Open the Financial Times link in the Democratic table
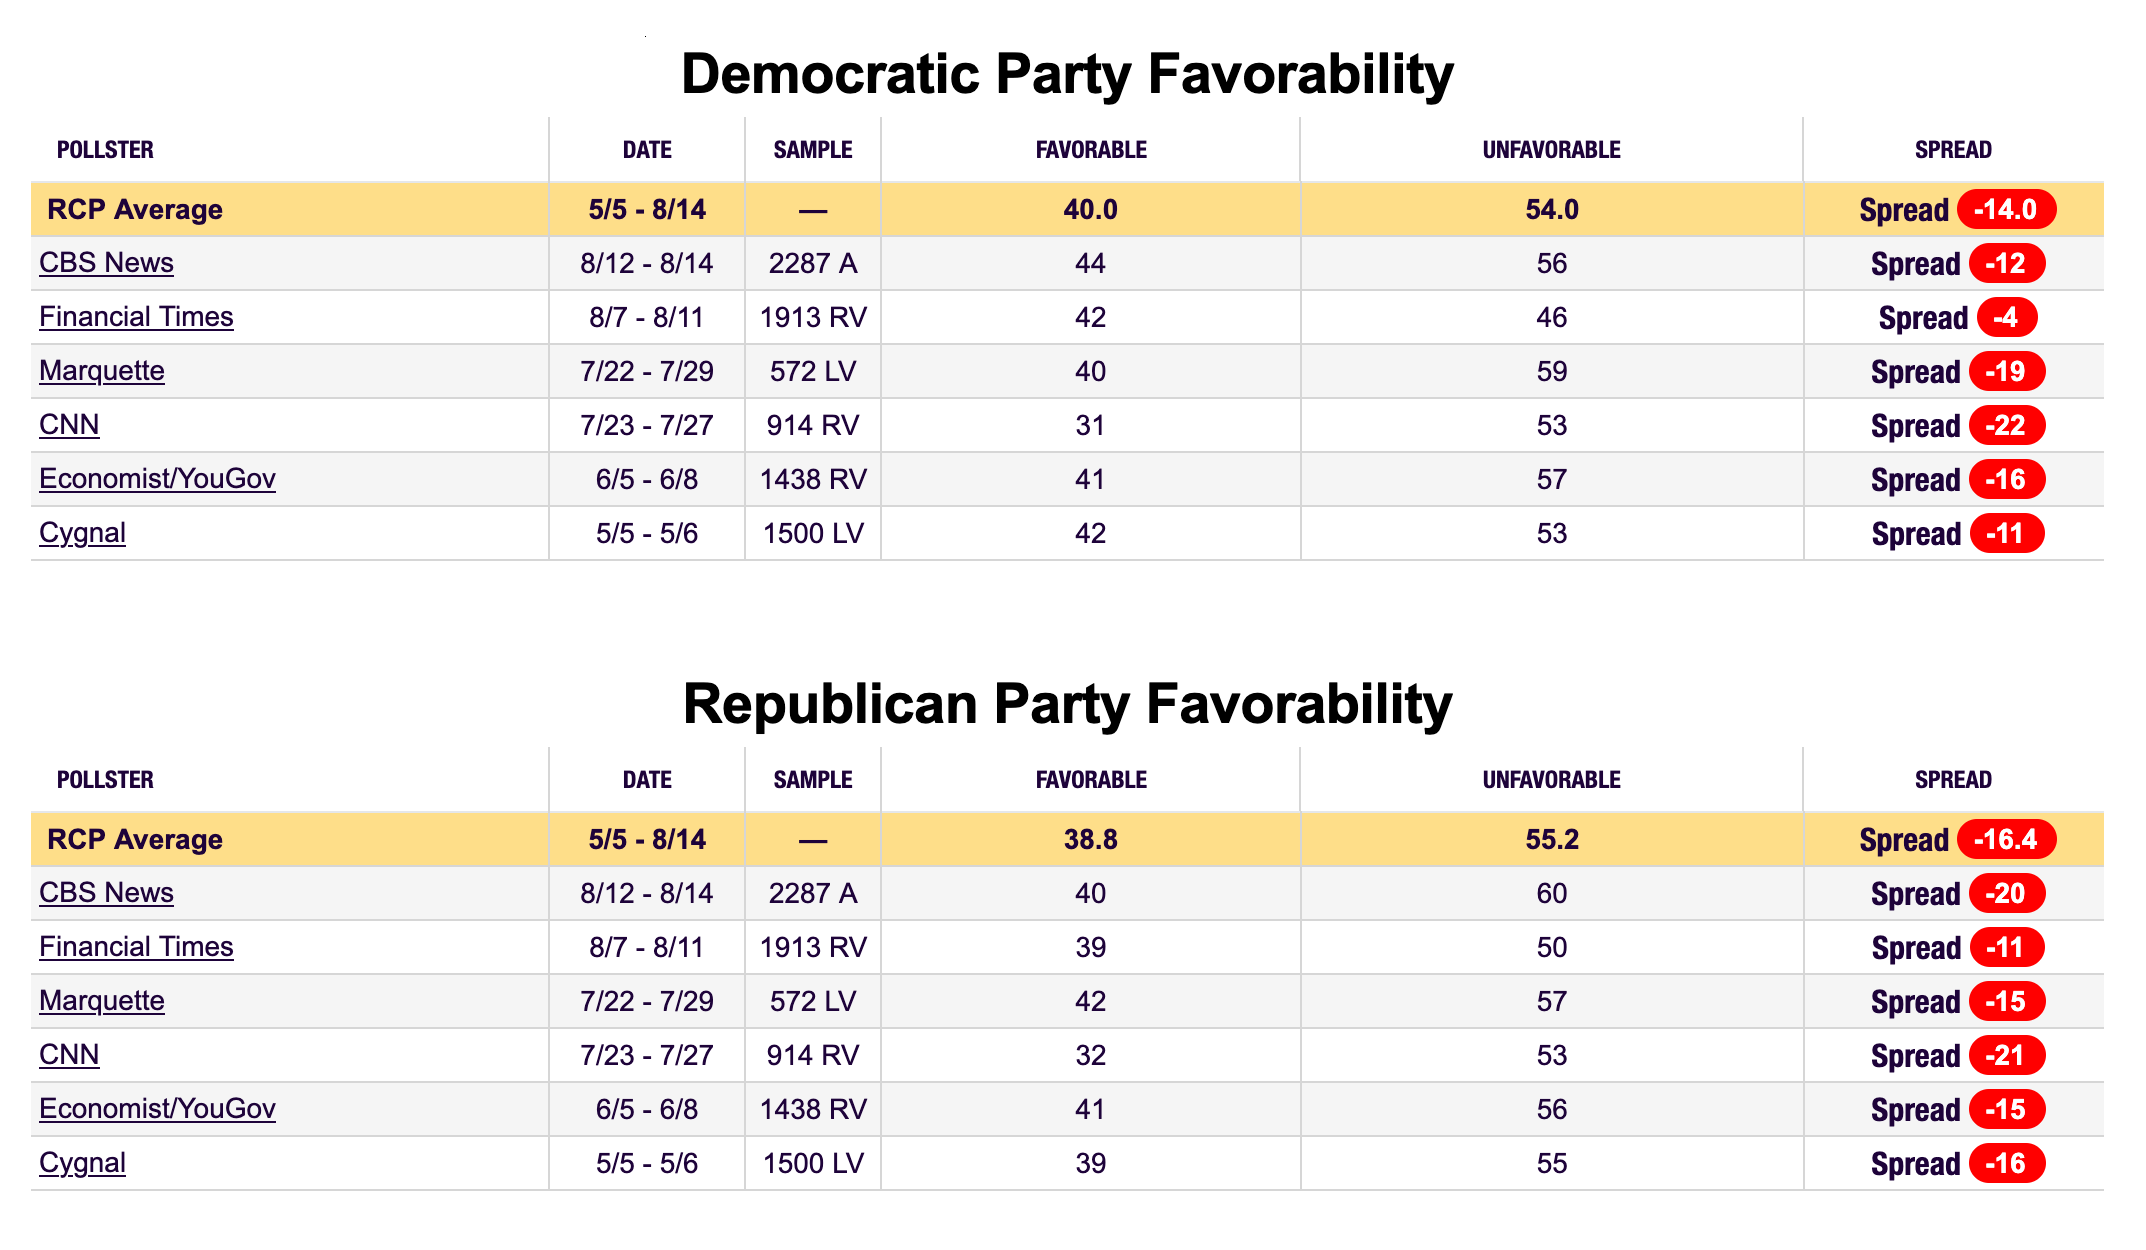The image size is (2146, 1250). point(136,317)
